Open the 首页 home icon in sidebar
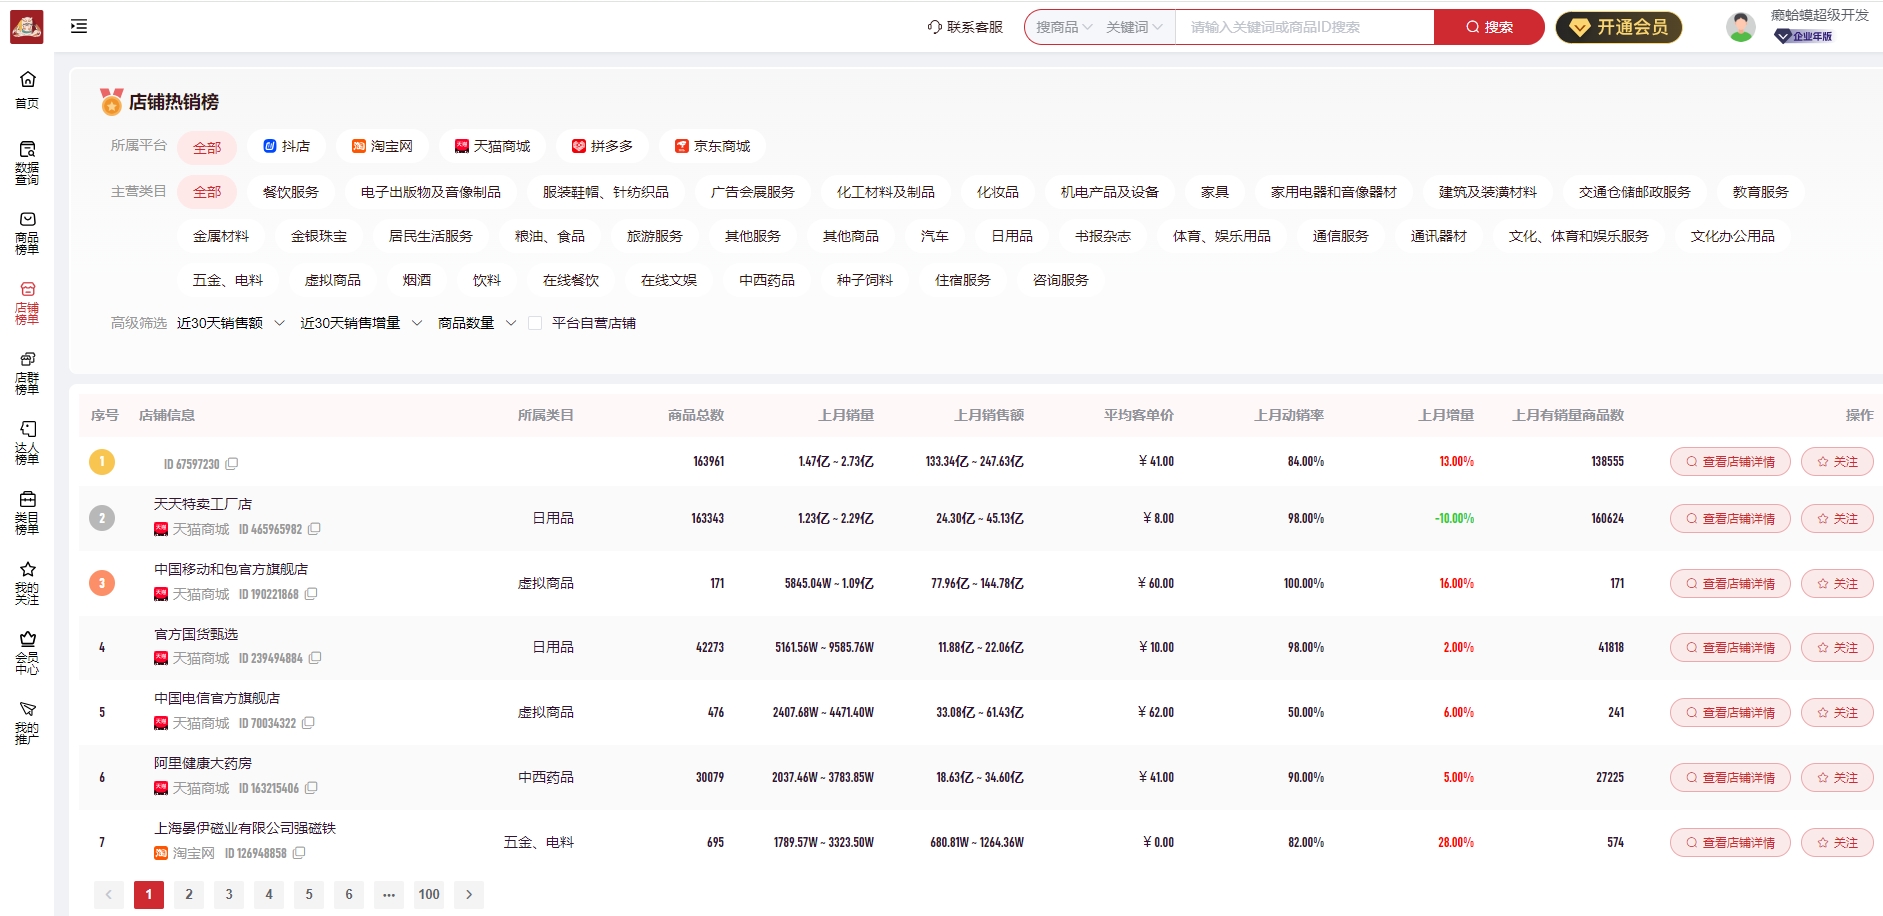This screenshot has height=916, width=1883. click(x=27, y=85)
